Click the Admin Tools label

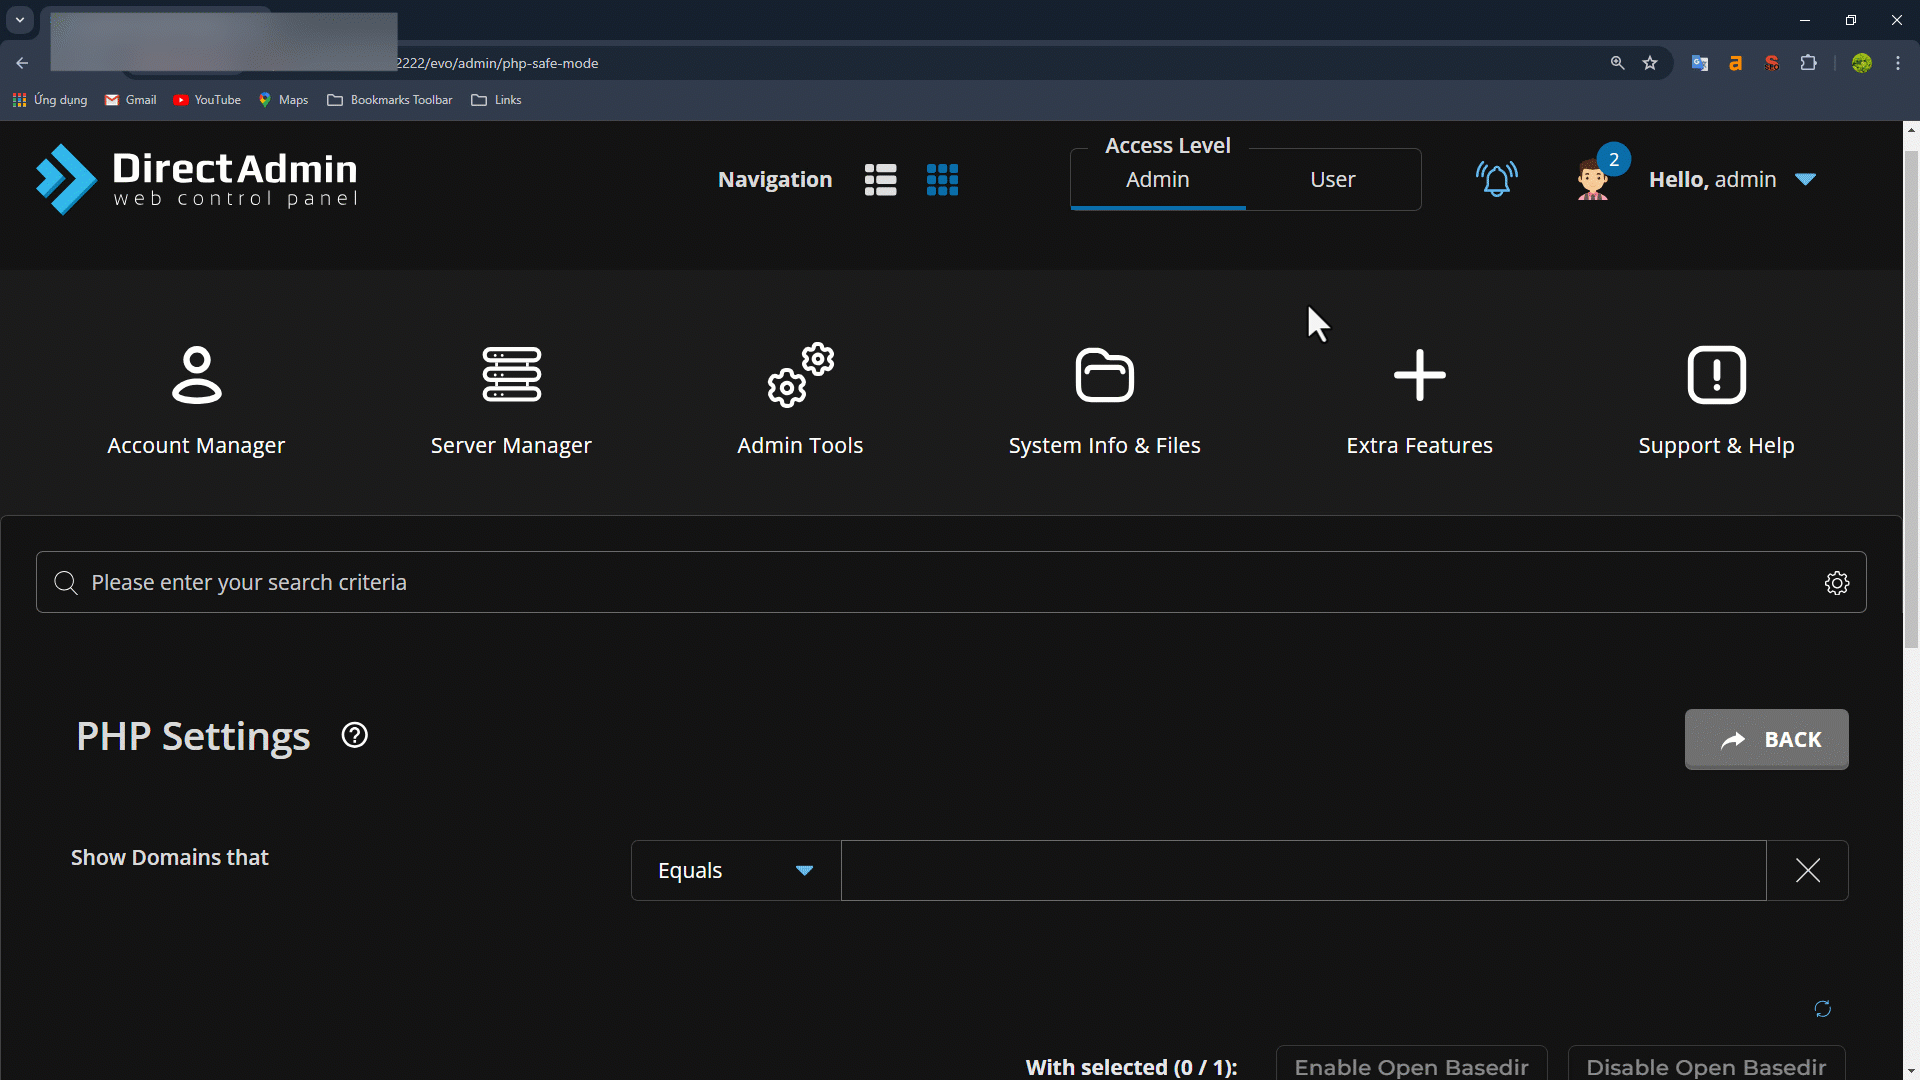coord(800,445)
